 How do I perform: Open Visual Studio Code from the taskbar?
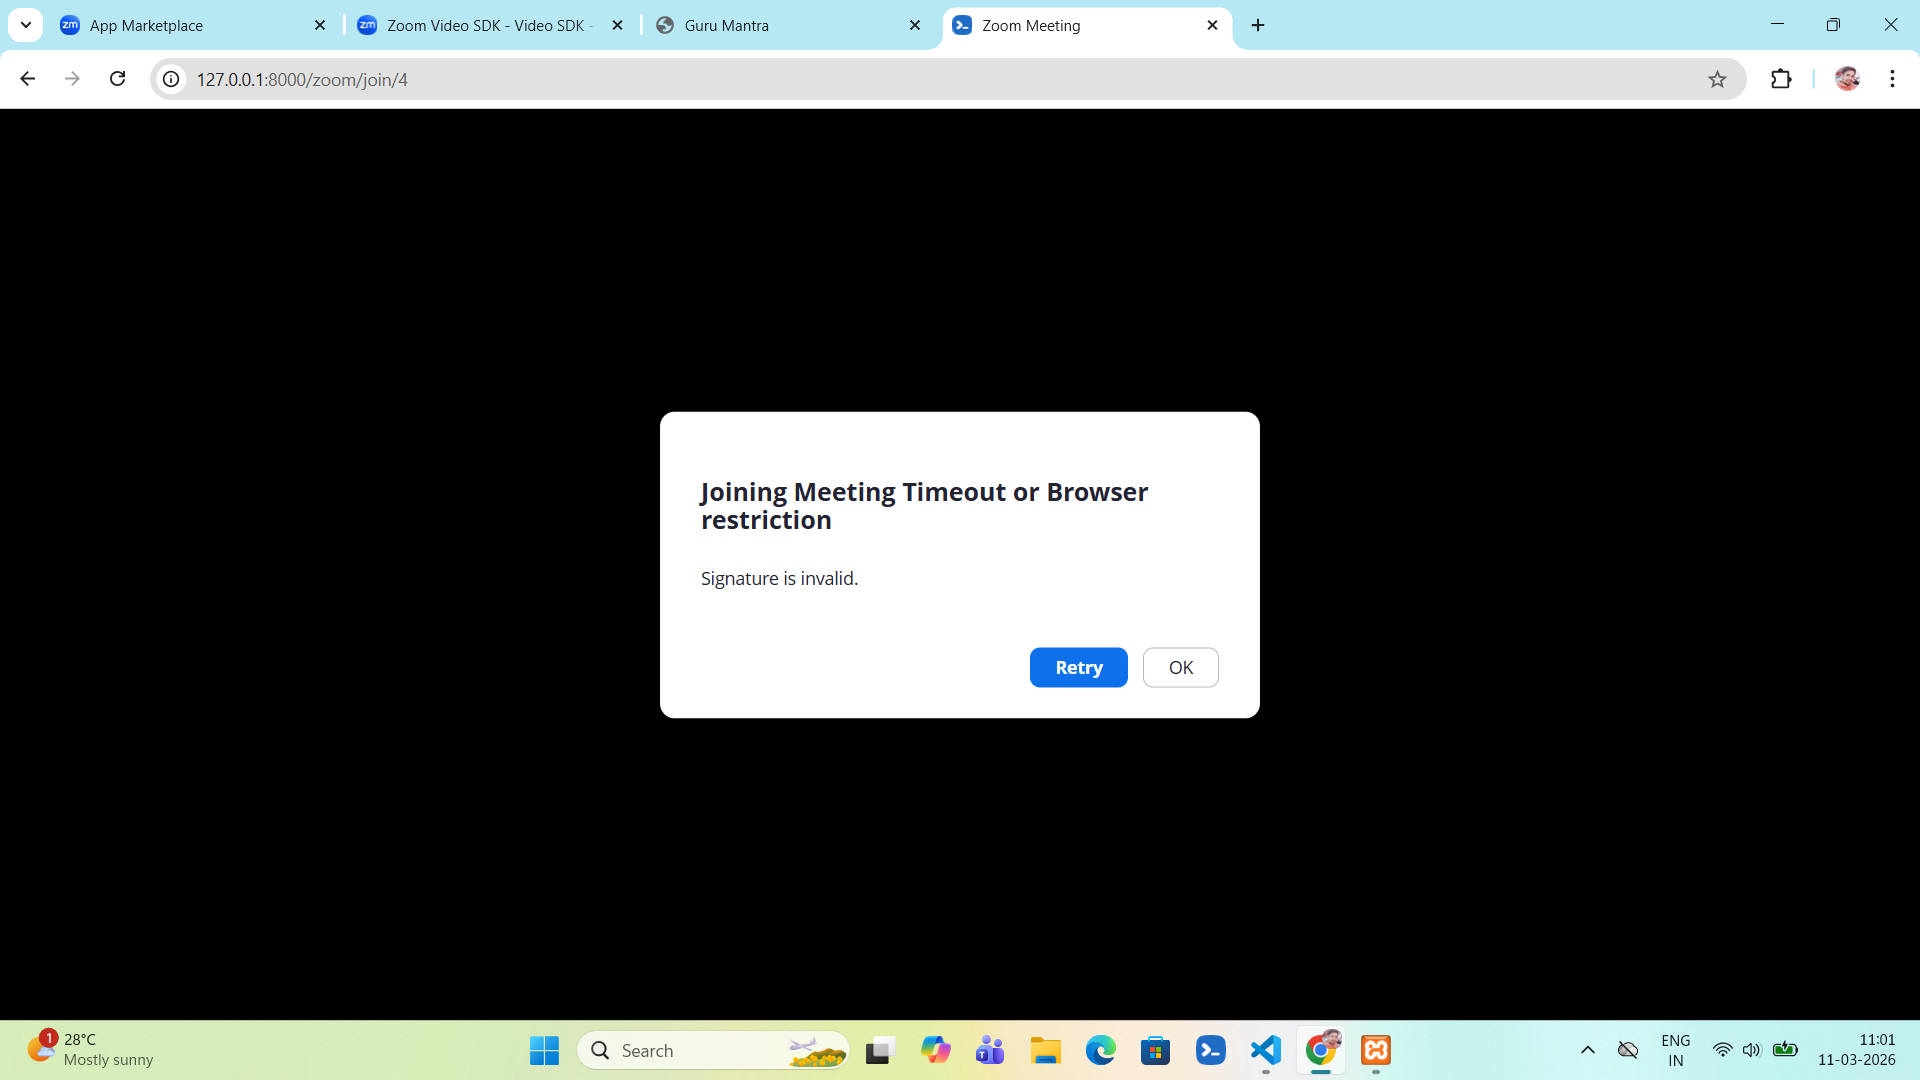pyautogui.click(x=1265, y=1050)
